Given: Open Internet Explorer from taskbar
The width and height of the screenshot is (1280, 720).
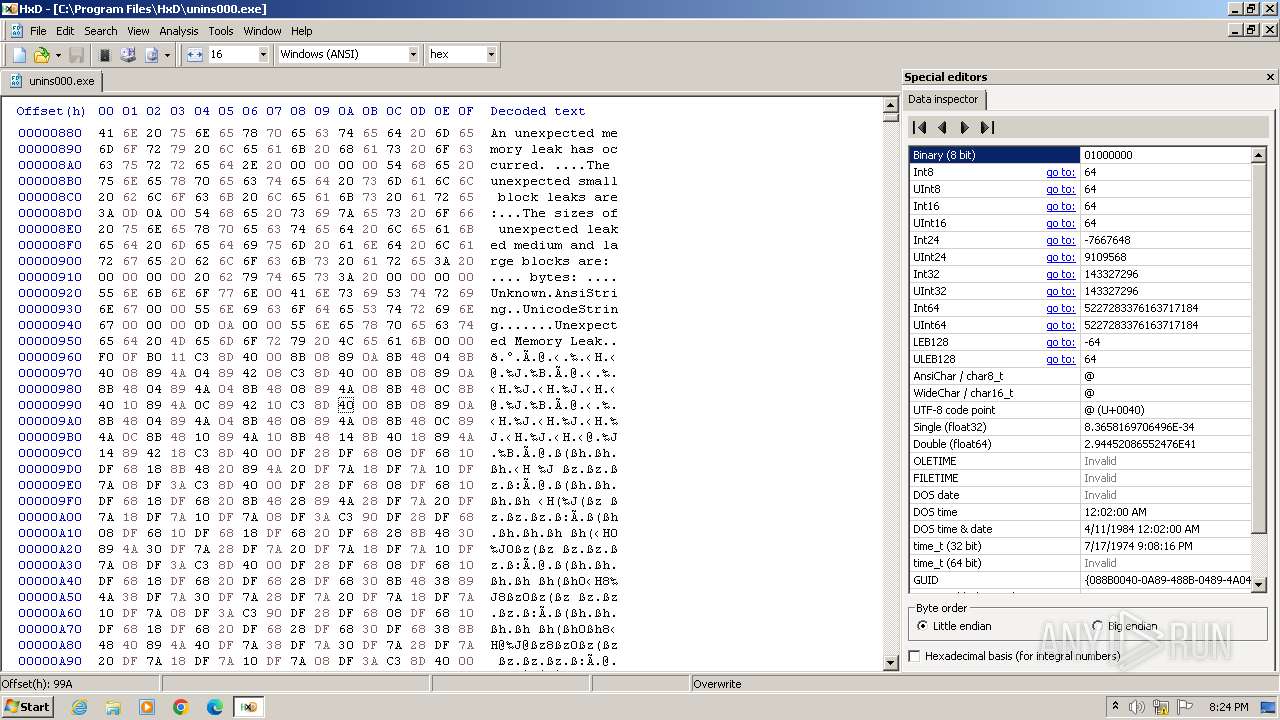Looking at the screenshot, I should click(x=79, y=707).
